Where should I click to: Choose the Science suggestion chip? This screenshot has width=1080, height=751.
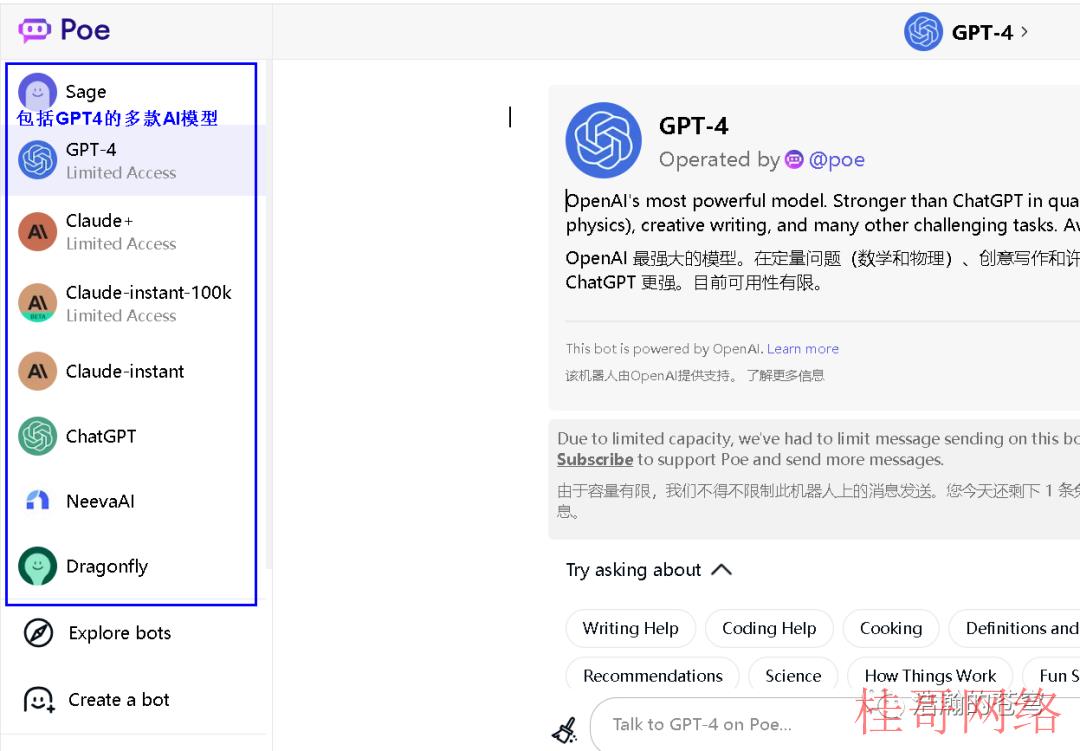(x=793, y=676)
